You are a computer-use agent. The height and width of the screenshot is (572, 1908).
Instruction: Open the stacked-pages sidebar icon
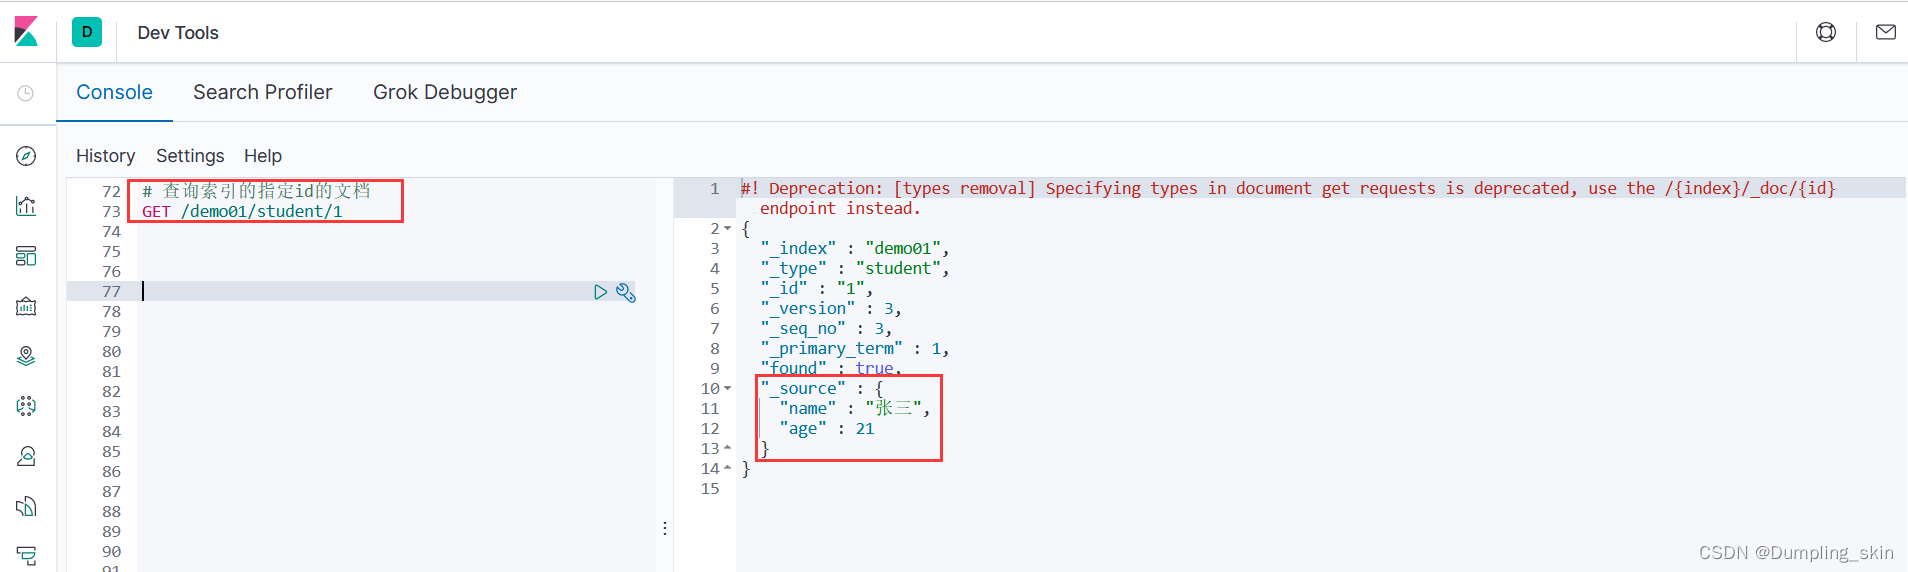(27, 506)
